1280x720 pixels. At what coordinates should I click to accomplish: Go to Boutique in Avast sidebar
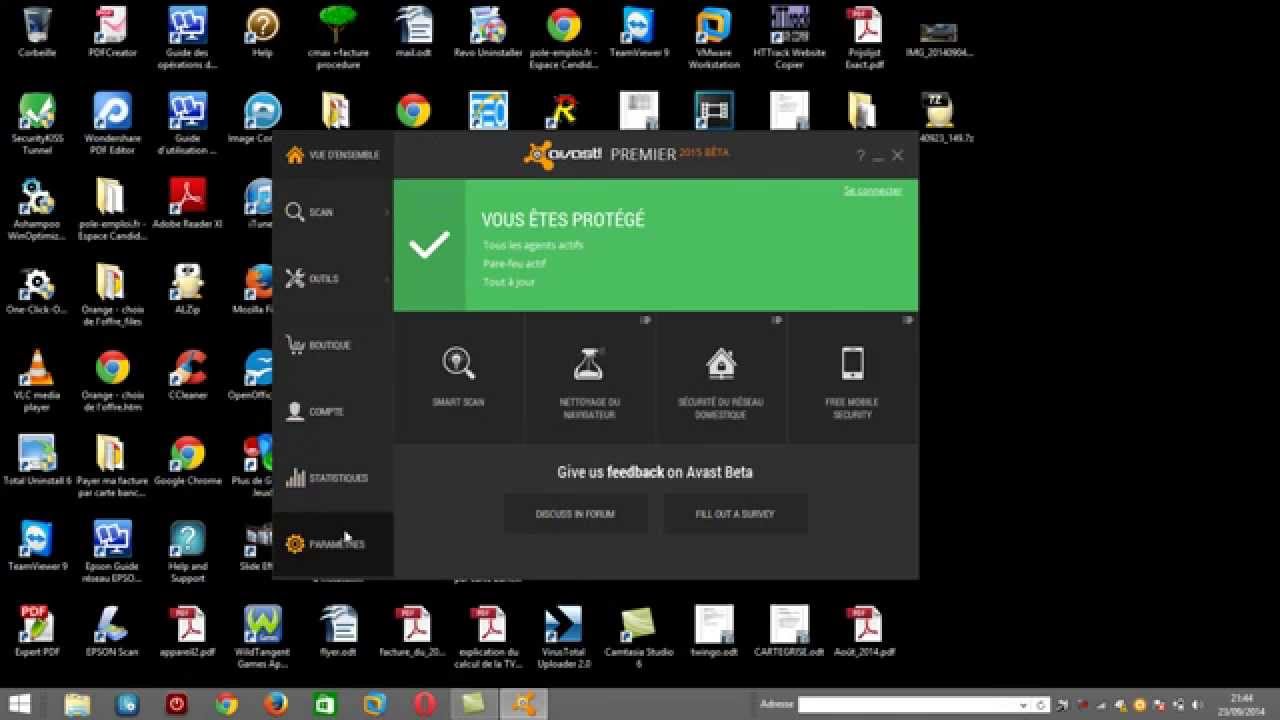coord(333,345)
